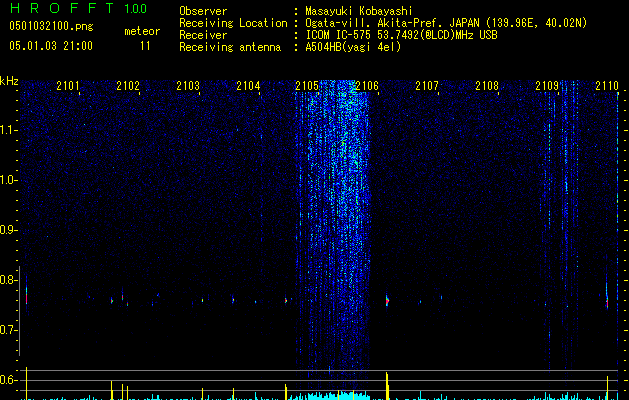Click the 1.1 kHz frequency label

pos(8,130)
